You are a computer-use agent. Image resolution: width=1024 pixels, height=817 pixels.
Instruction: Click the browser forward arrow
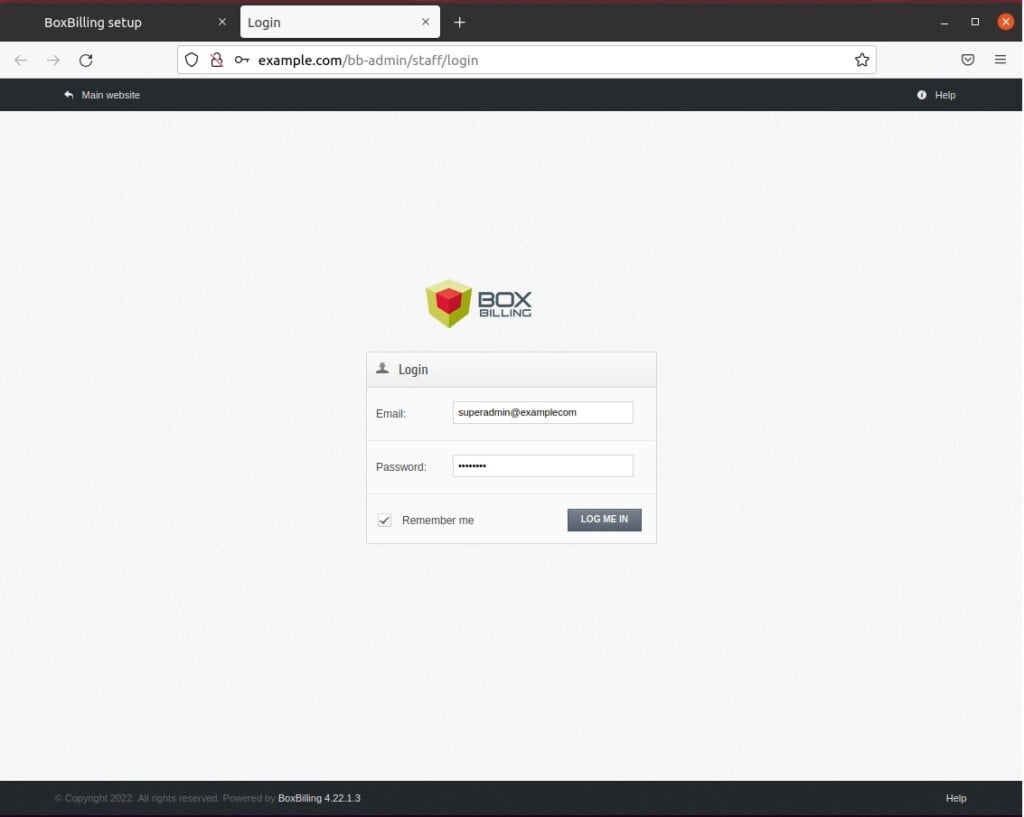pyautogui.click(x=53, y=60)
